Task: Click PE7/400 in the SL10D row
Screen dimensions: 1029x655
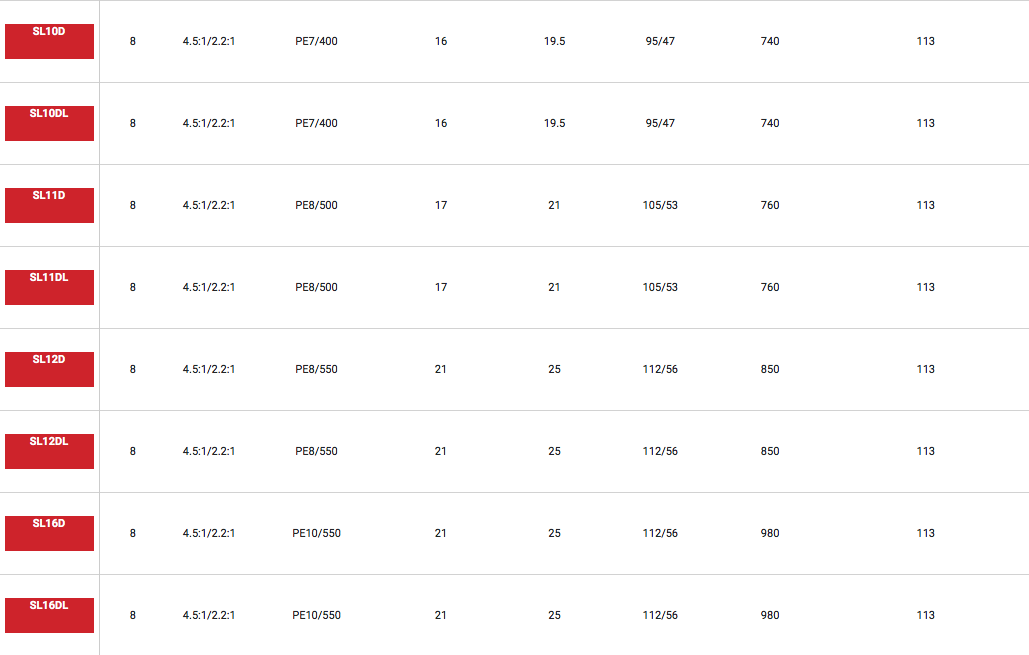Action: click(x=316, y=41)
